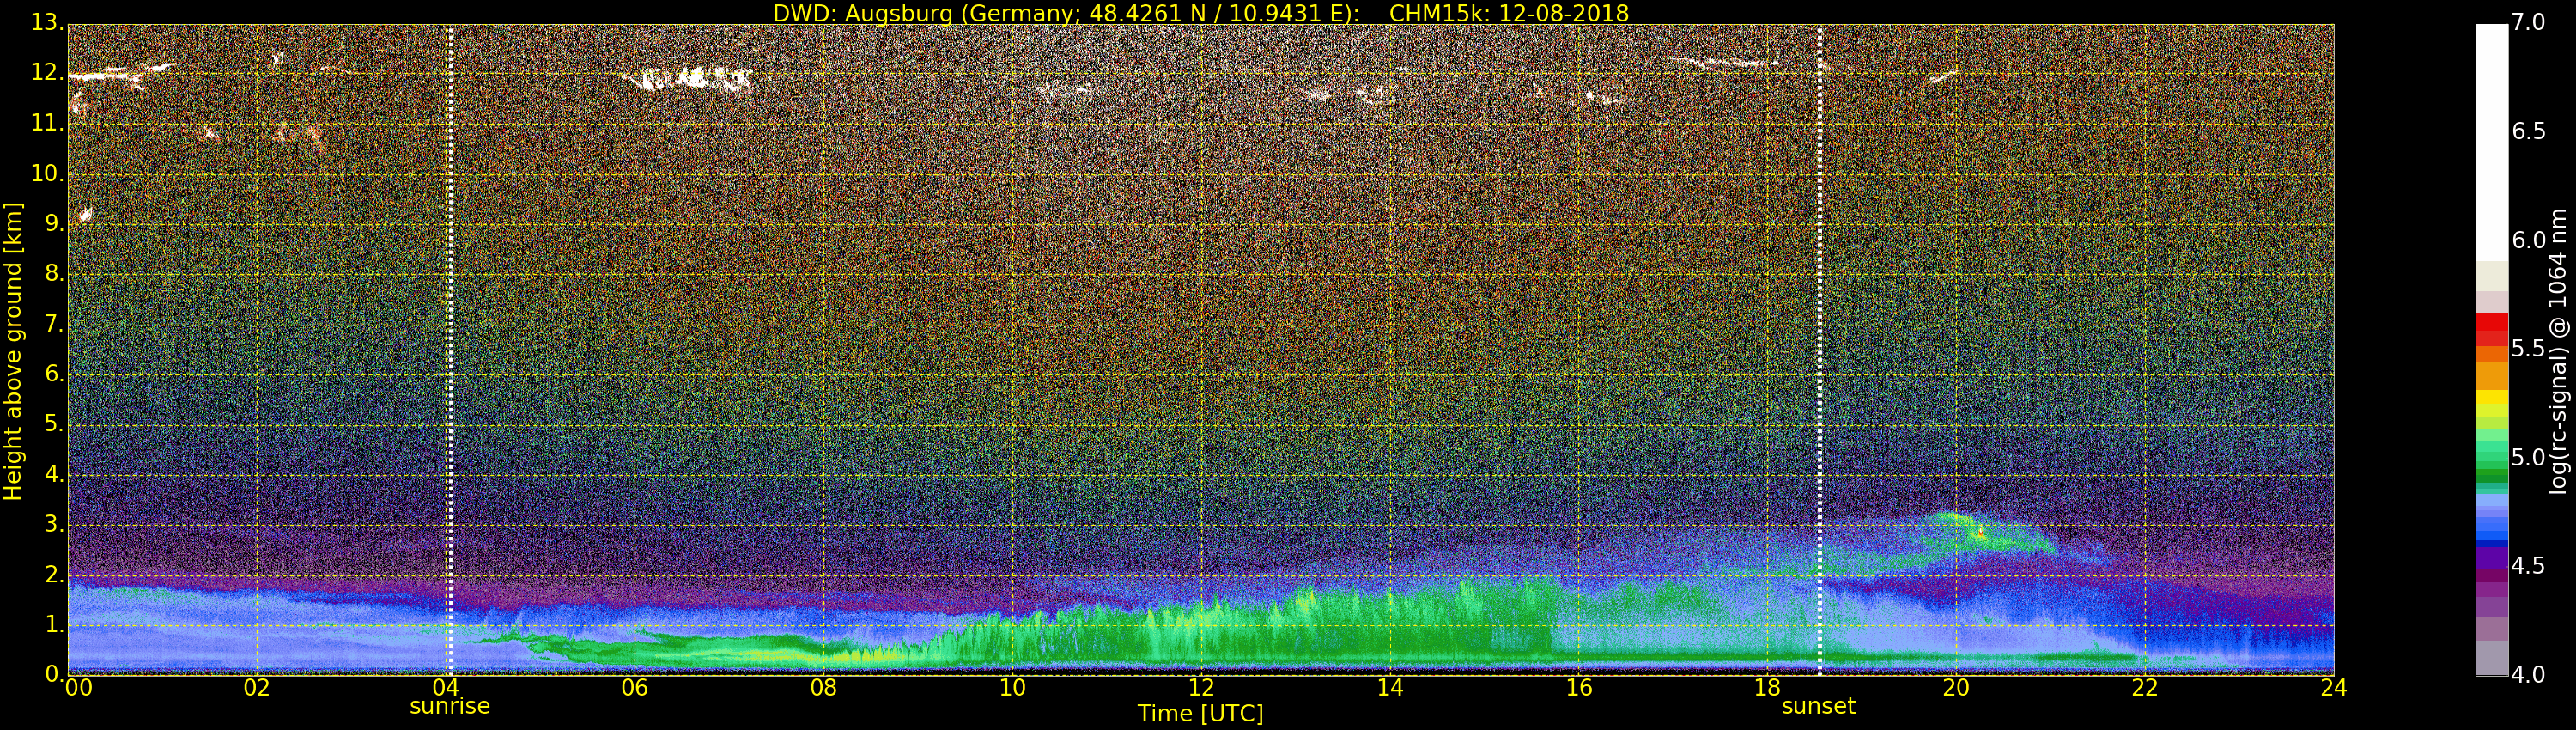
Task: Click height axis tick label "0."
Action: (54, 674)
